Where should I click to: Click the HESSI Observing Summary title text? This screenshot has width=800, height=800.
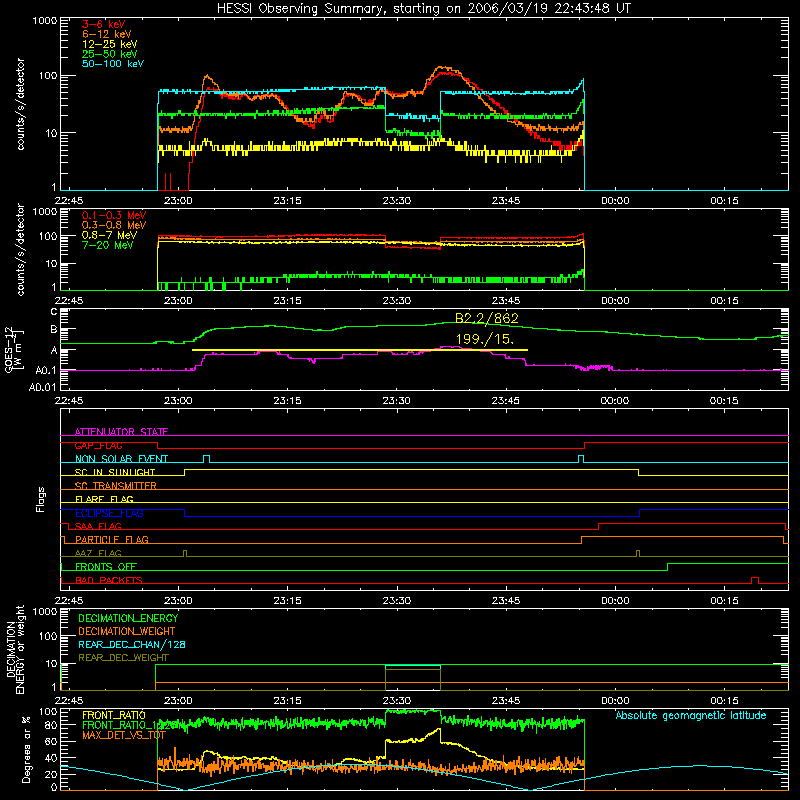423,9
